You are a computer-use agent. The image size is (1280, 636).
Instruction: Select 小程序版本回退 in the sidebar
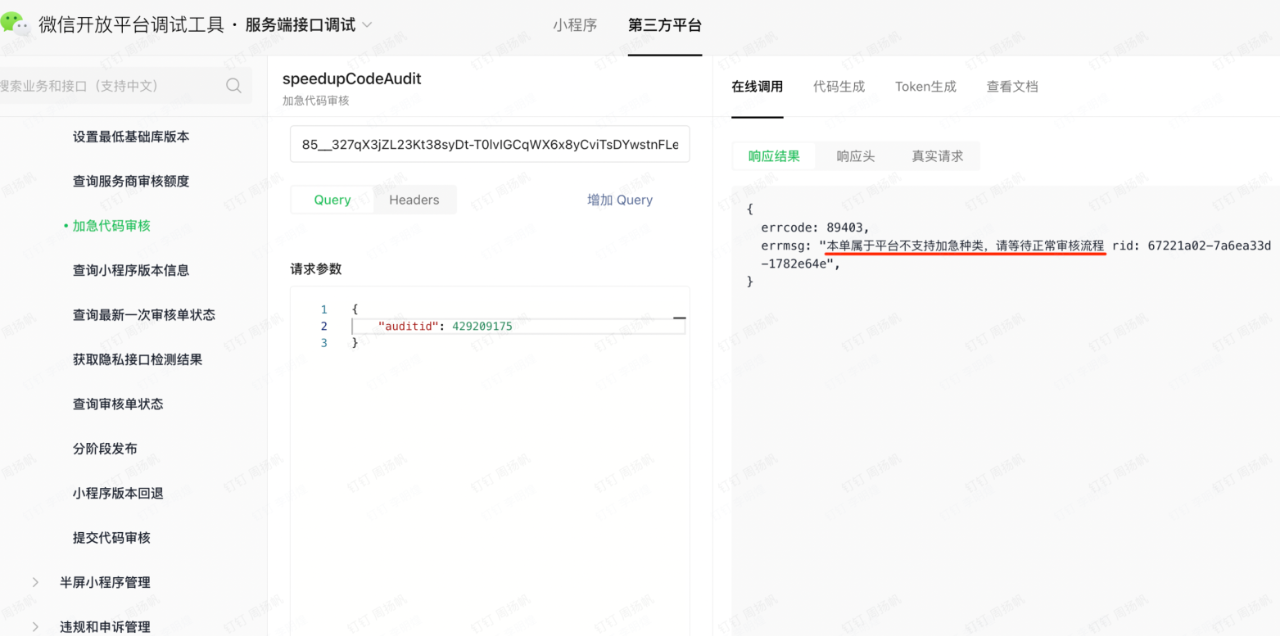click(x=118, y=493)
